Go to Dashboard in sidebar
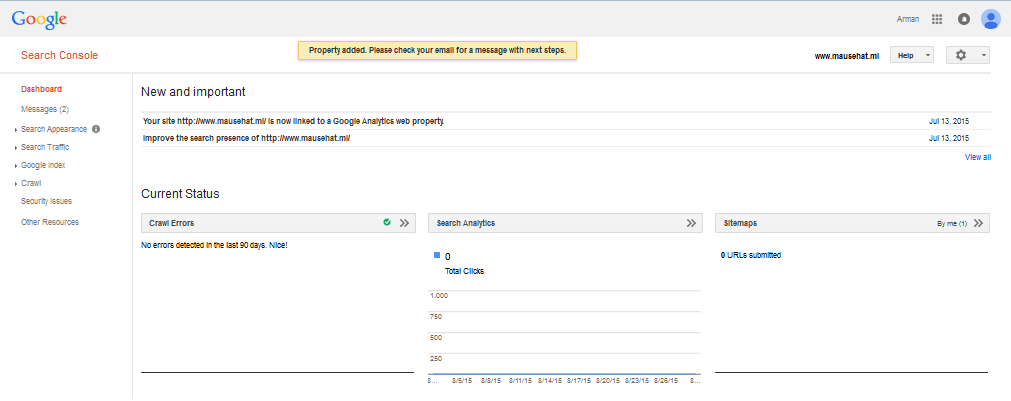1011x401 pixels. 41,89
